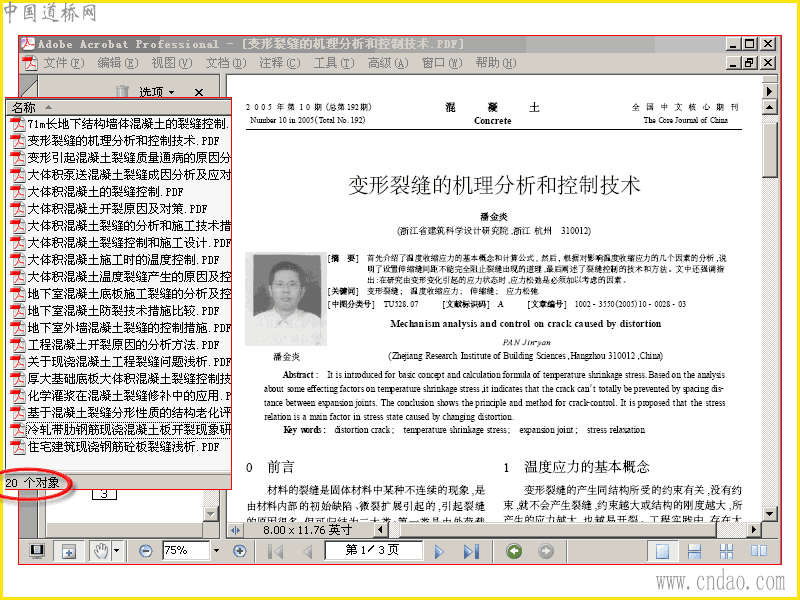Sort by the 名称 column header
The image size is (800, 600).
click(x=118, y=107)
